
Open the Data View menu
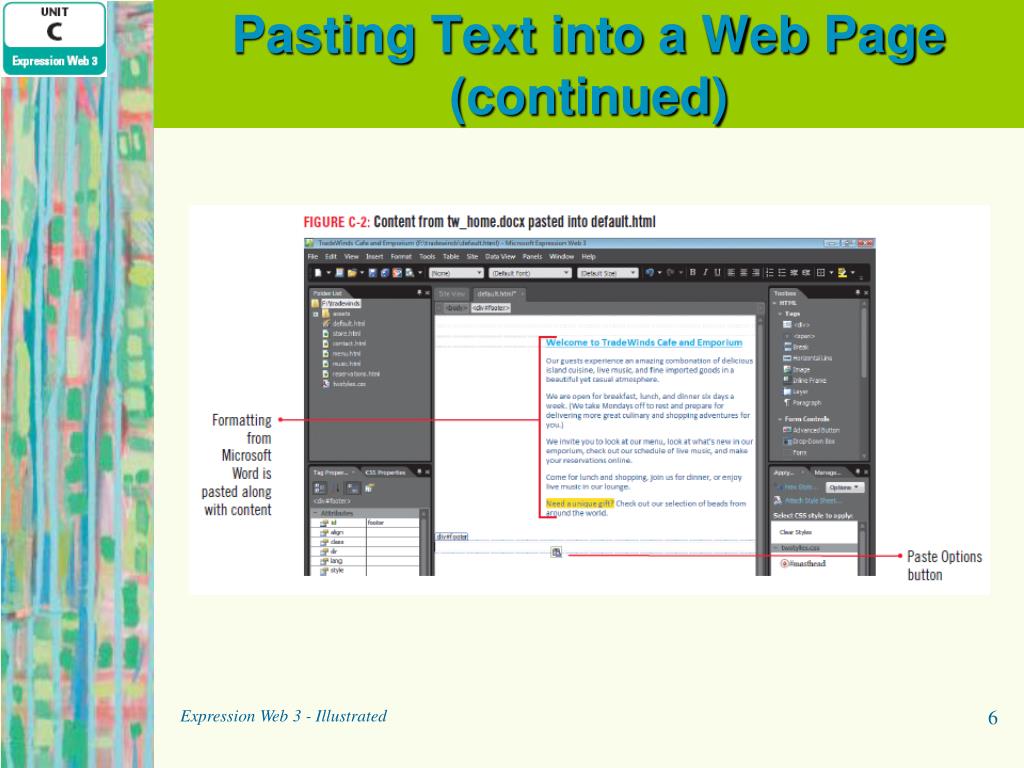click(x=500, y=257)
